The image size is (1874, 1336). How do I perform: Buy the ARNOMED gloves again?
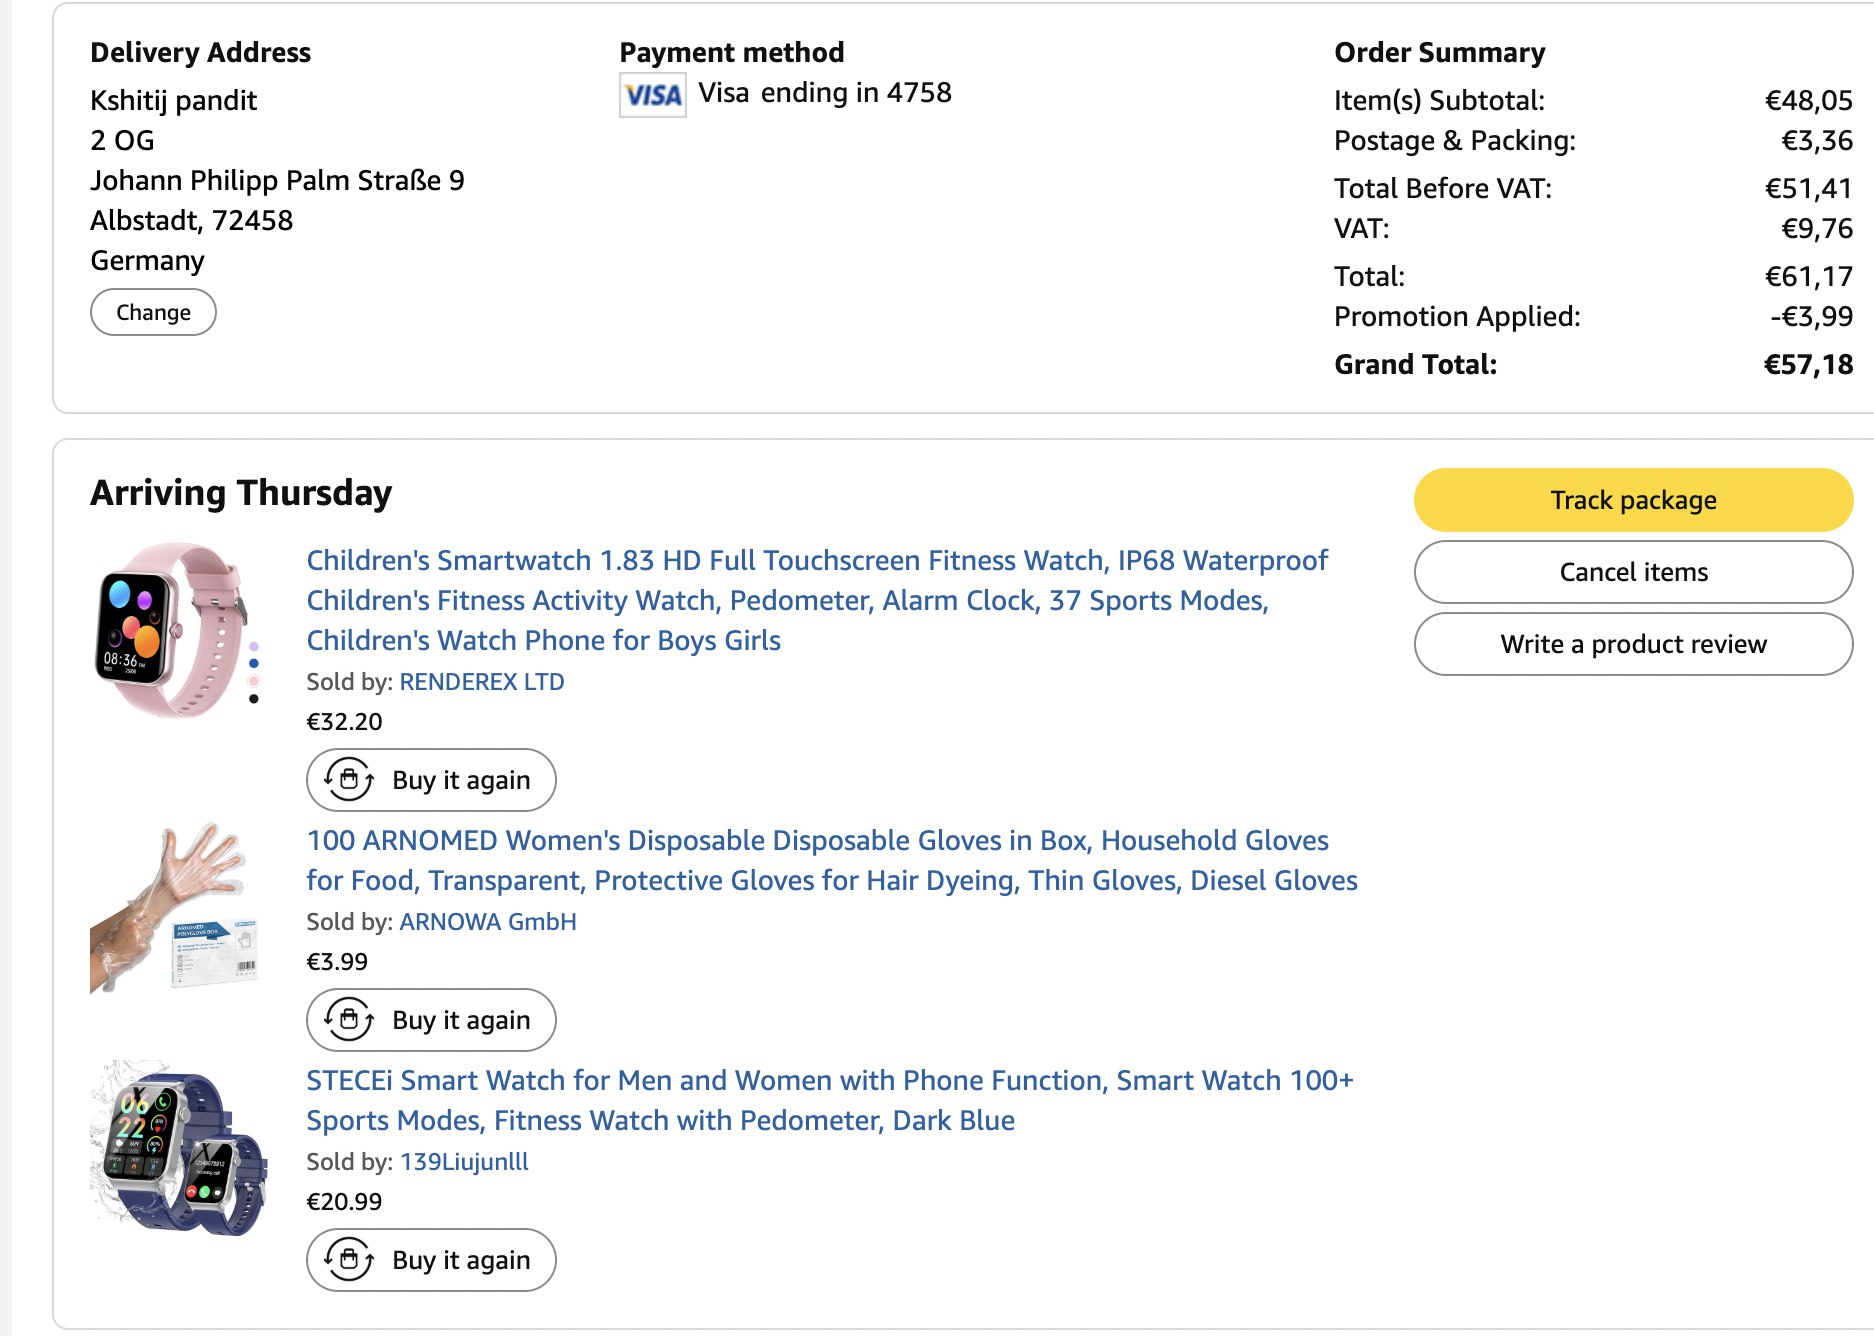pyautogui.click(x=460, y=1020)
